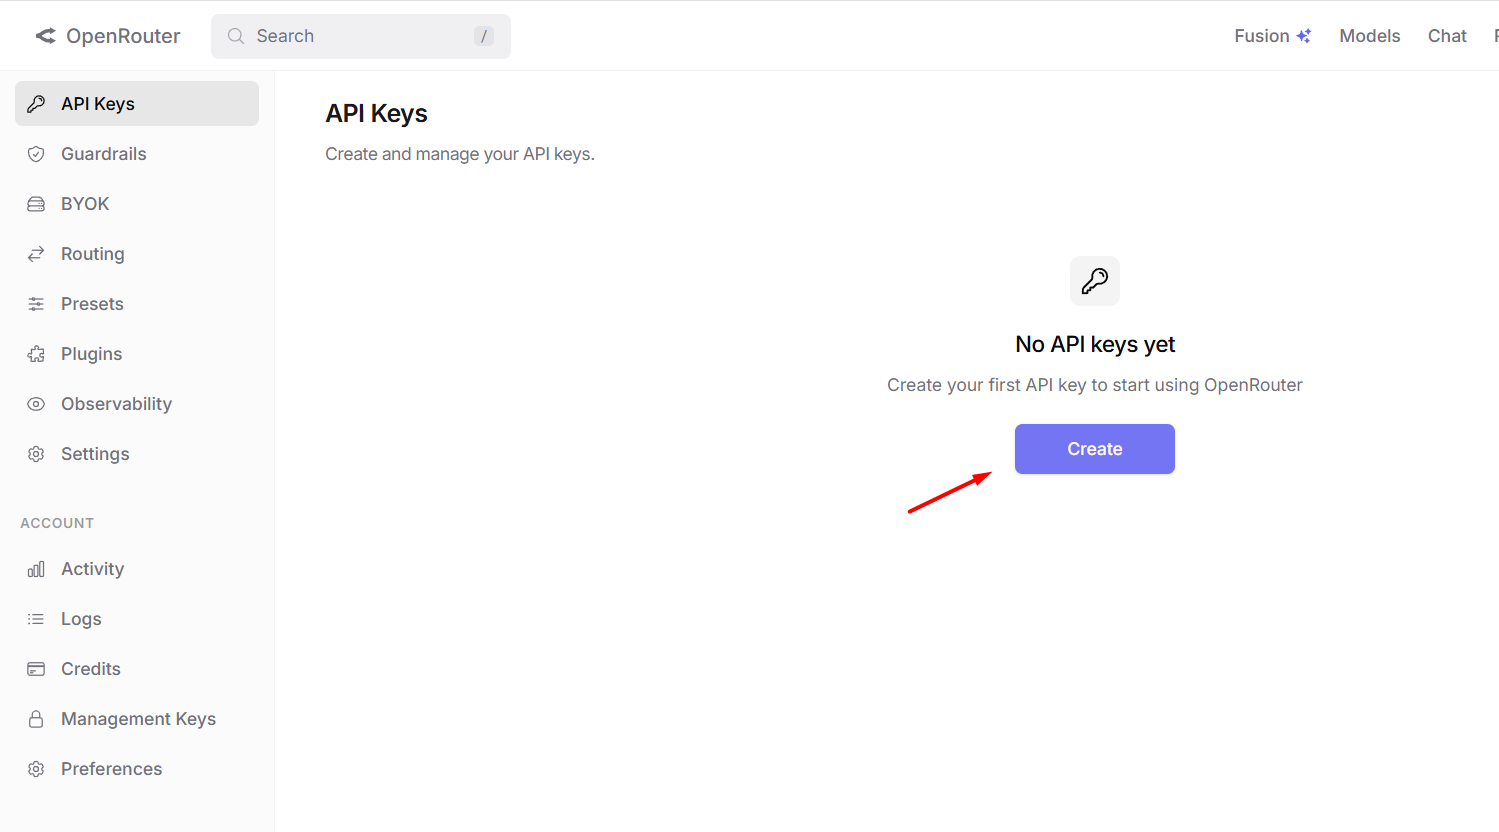Click the Activity bar-chart icon

coord(36,568)
